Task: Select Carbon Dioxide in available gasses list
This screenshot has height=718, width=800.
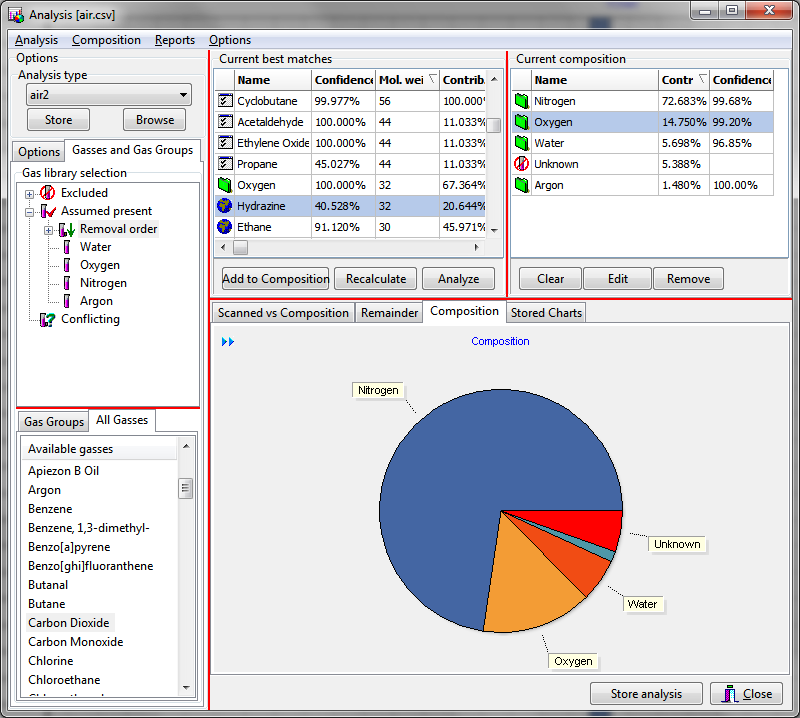Action: pos(69,623)
